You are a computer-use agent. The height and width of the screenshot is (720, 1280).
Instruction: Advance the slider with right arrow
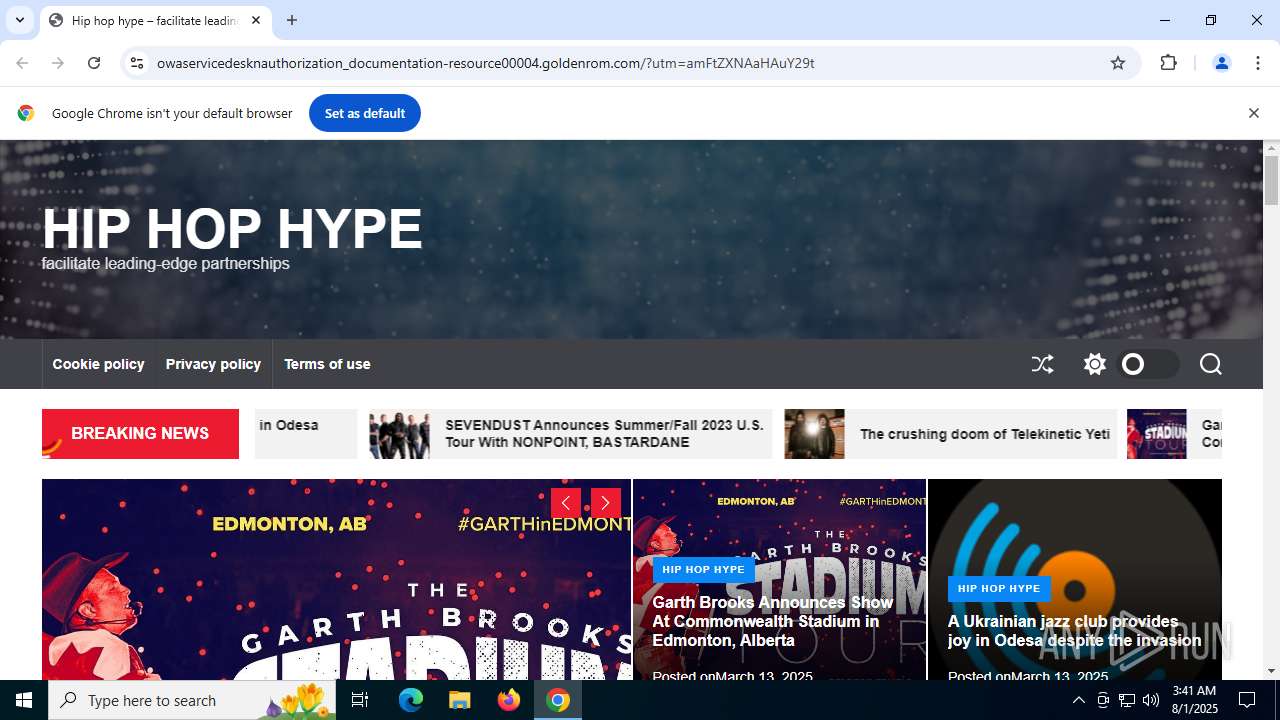point(606,503)
